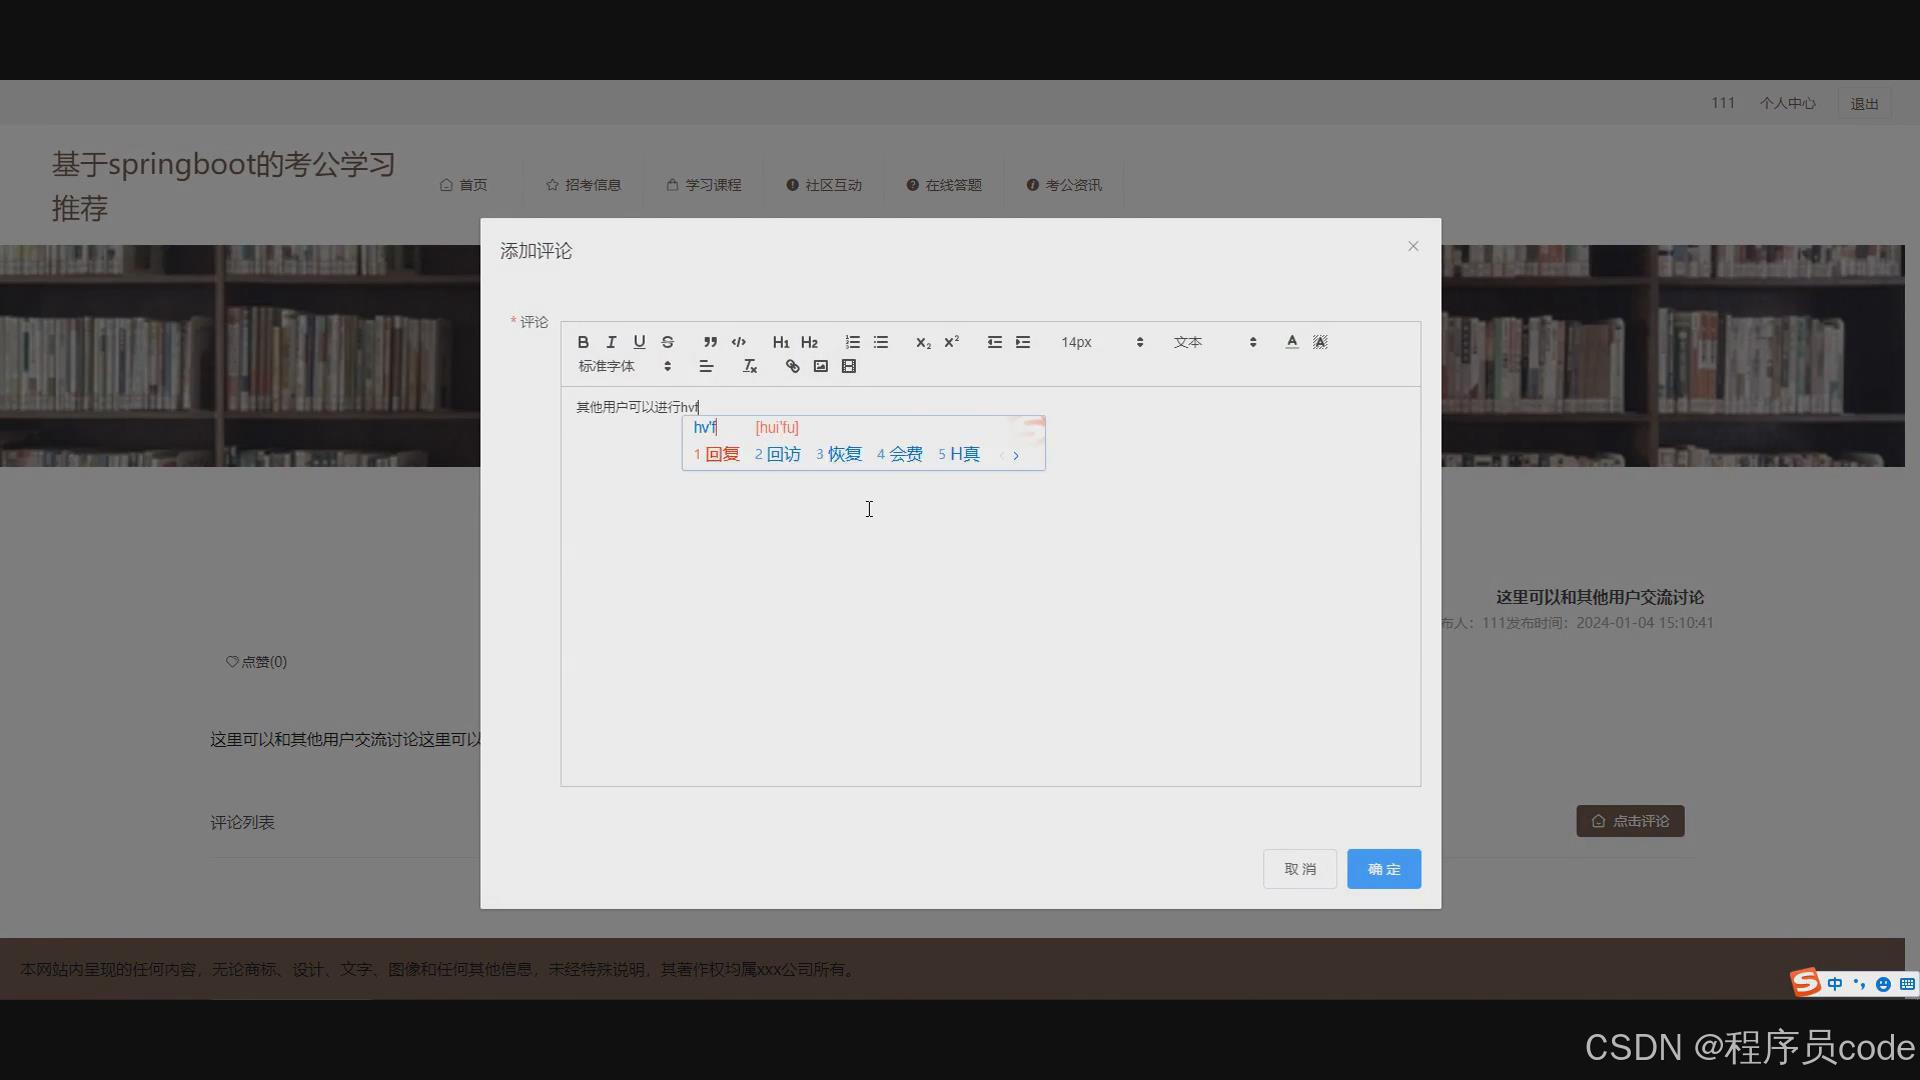This screenshot has height=1080, width=1920.
Task: Insert a hyperlink
Action: [x=792, y=367]
